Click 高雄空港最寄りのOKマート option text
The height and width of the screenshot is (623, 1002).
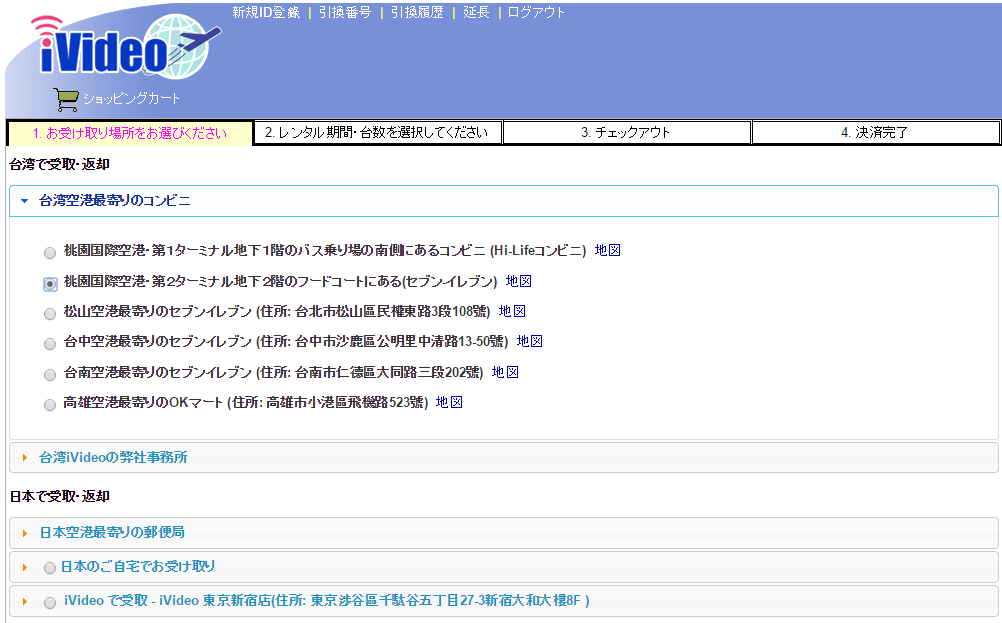pos(245,402)
